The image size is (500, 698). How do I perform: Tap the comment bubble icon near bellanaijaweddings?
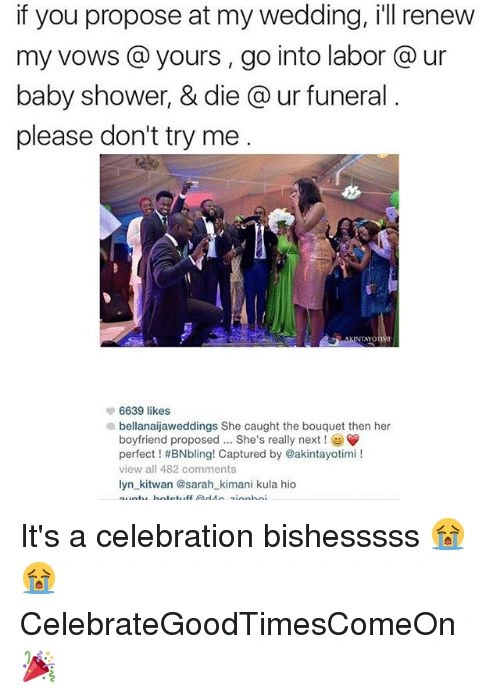[x=109, y=426]
